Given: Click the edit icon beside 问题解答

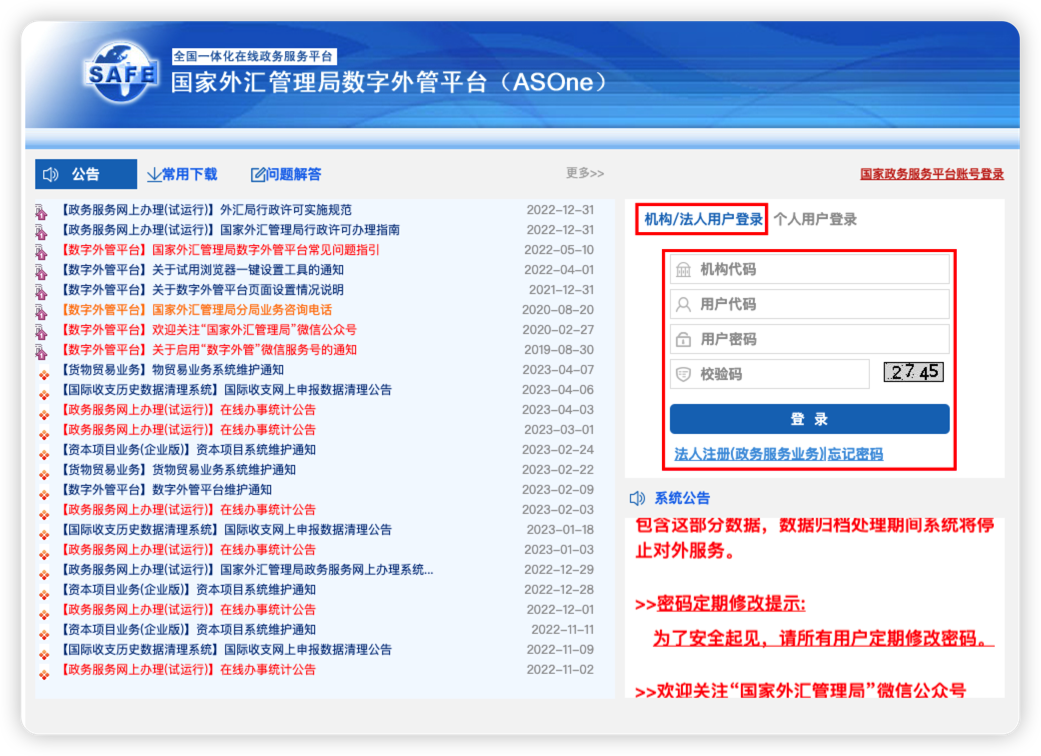Looking at the screenshot, I should (x=258, y=175).
